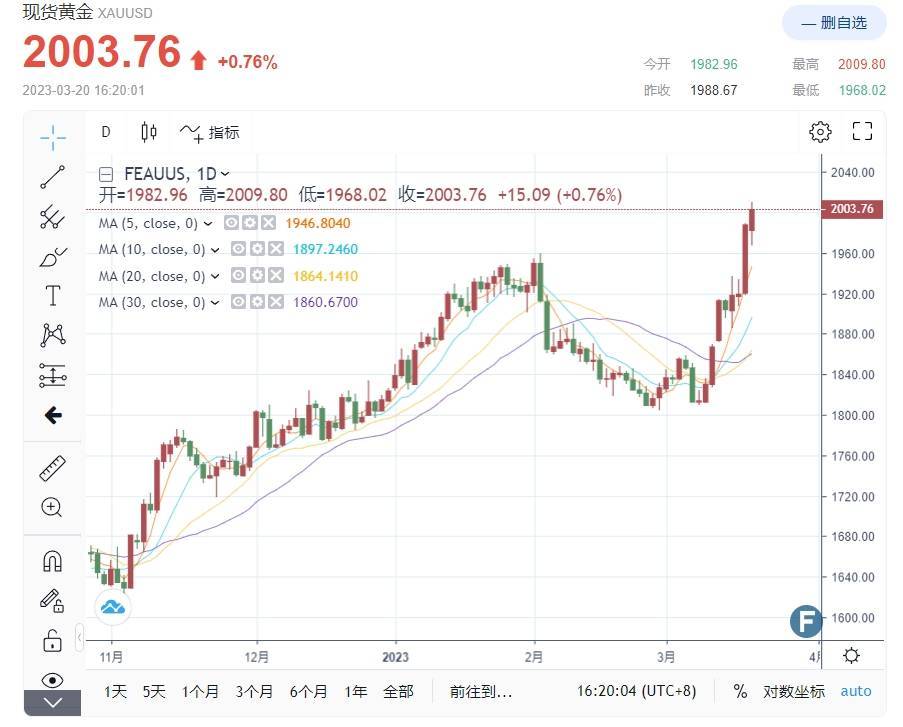Image resolution: width=903 pixels, height=727 pixels.
Task: Select the crosshair cursor tool
Action: pos(52,136)
